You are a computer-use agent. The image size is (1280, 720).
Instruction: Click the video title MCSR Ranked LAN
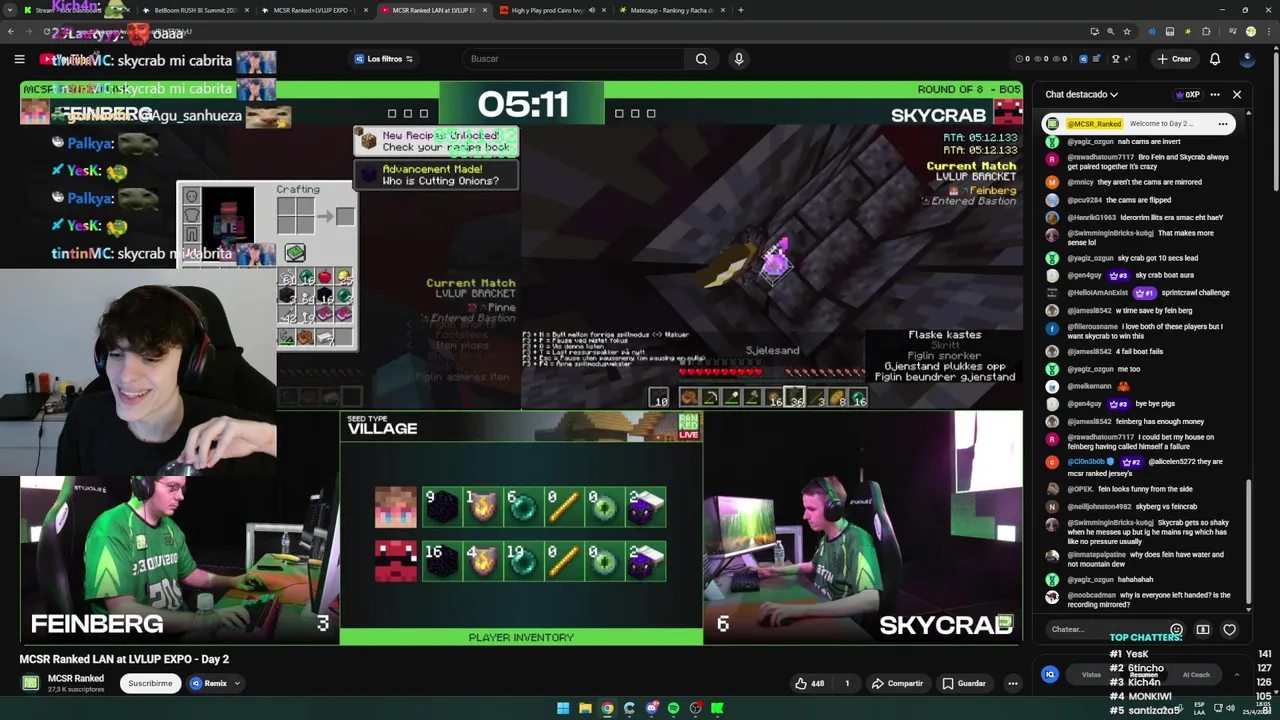[x=124, y=659]
